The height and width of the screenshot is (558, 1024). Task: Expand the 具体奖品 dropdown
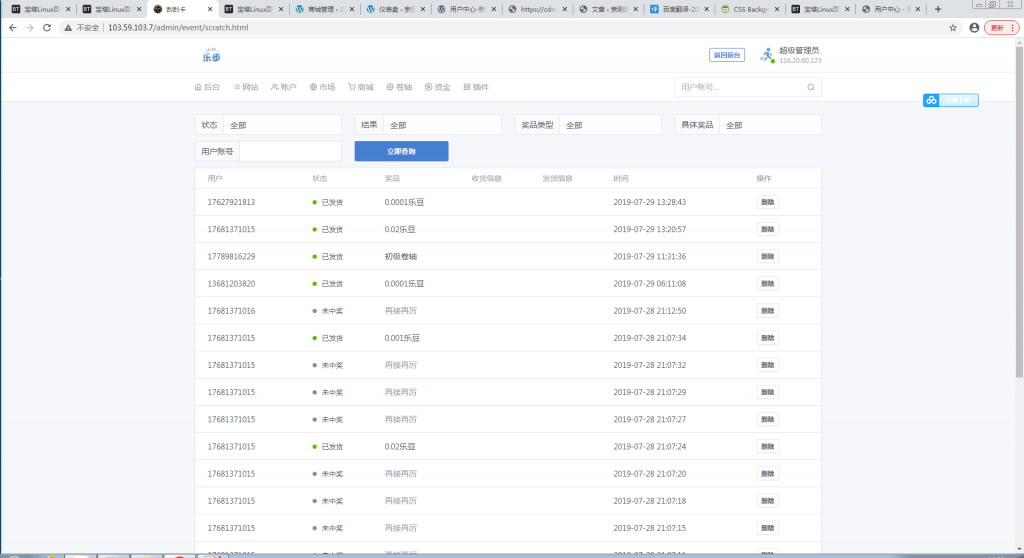click(x=769, y=125)
